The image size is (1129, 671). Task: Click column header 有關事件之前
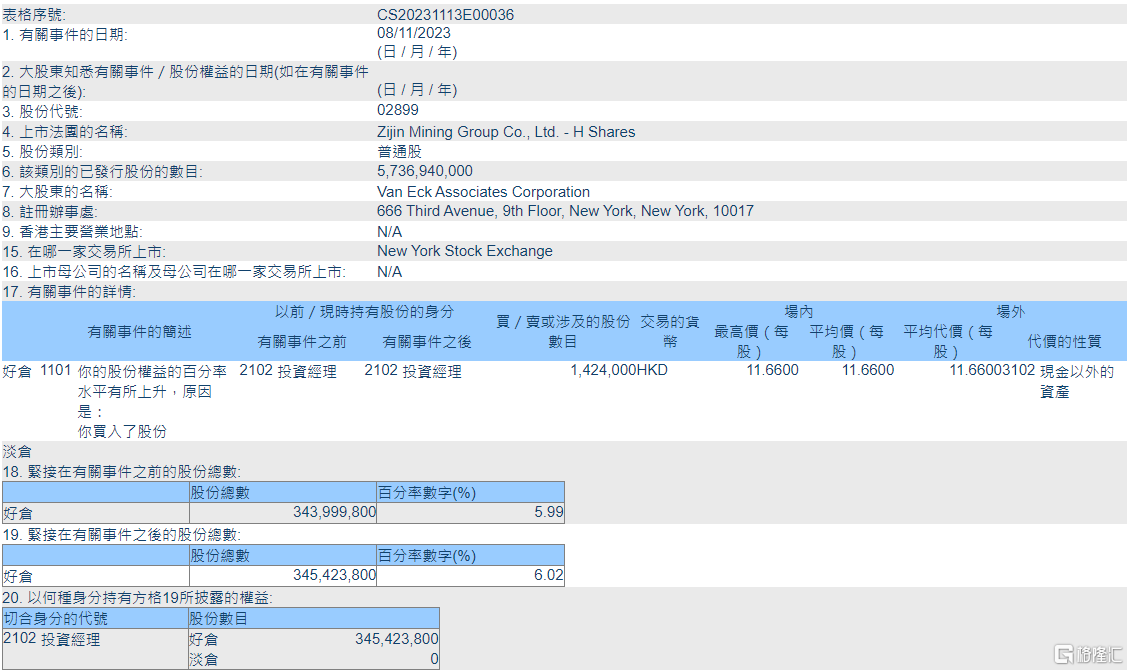302,342
